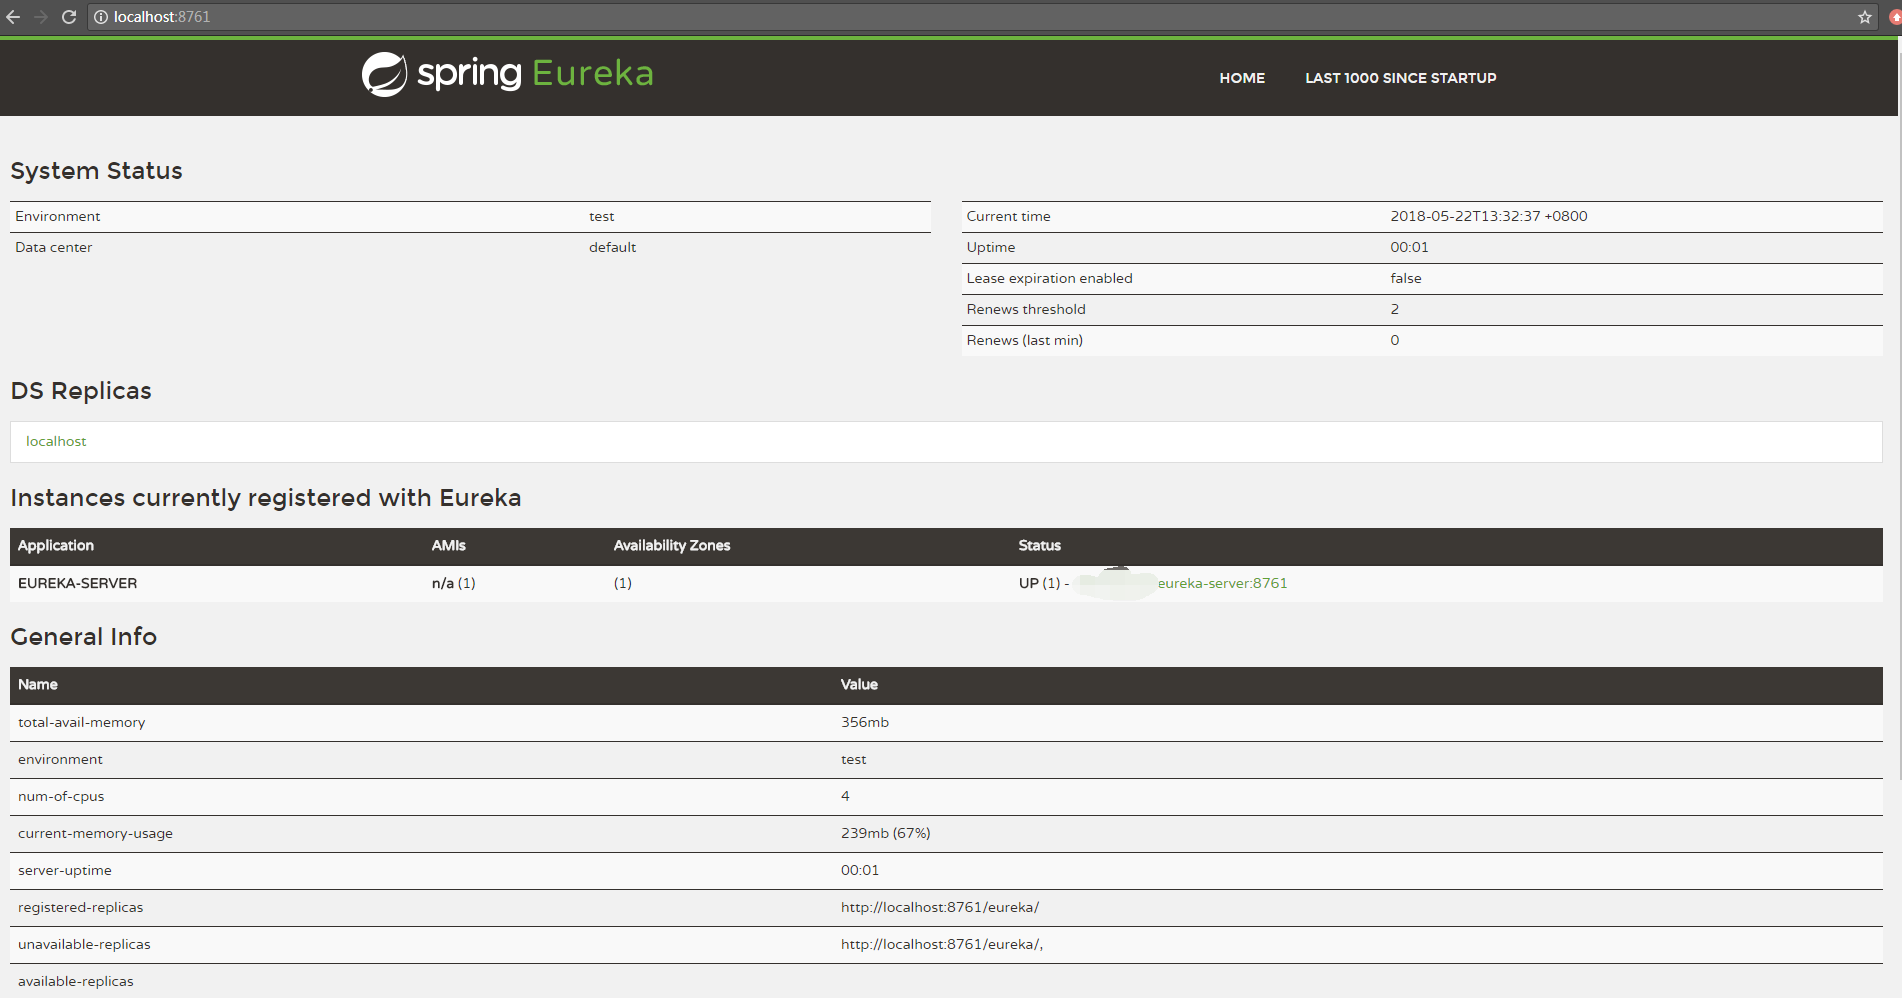The width and height of the screenshot is (1902, 998).
Task: Click the site info icon in address bar
Action: click(101, 17)
